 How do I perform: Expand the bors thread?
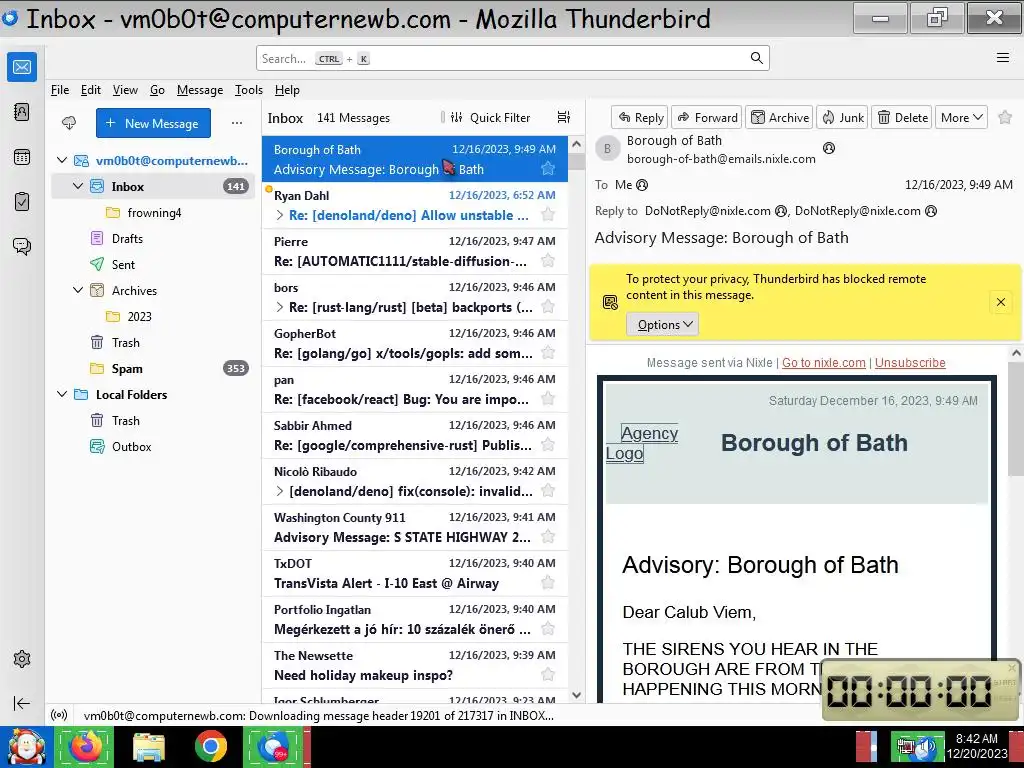(280, 307)
